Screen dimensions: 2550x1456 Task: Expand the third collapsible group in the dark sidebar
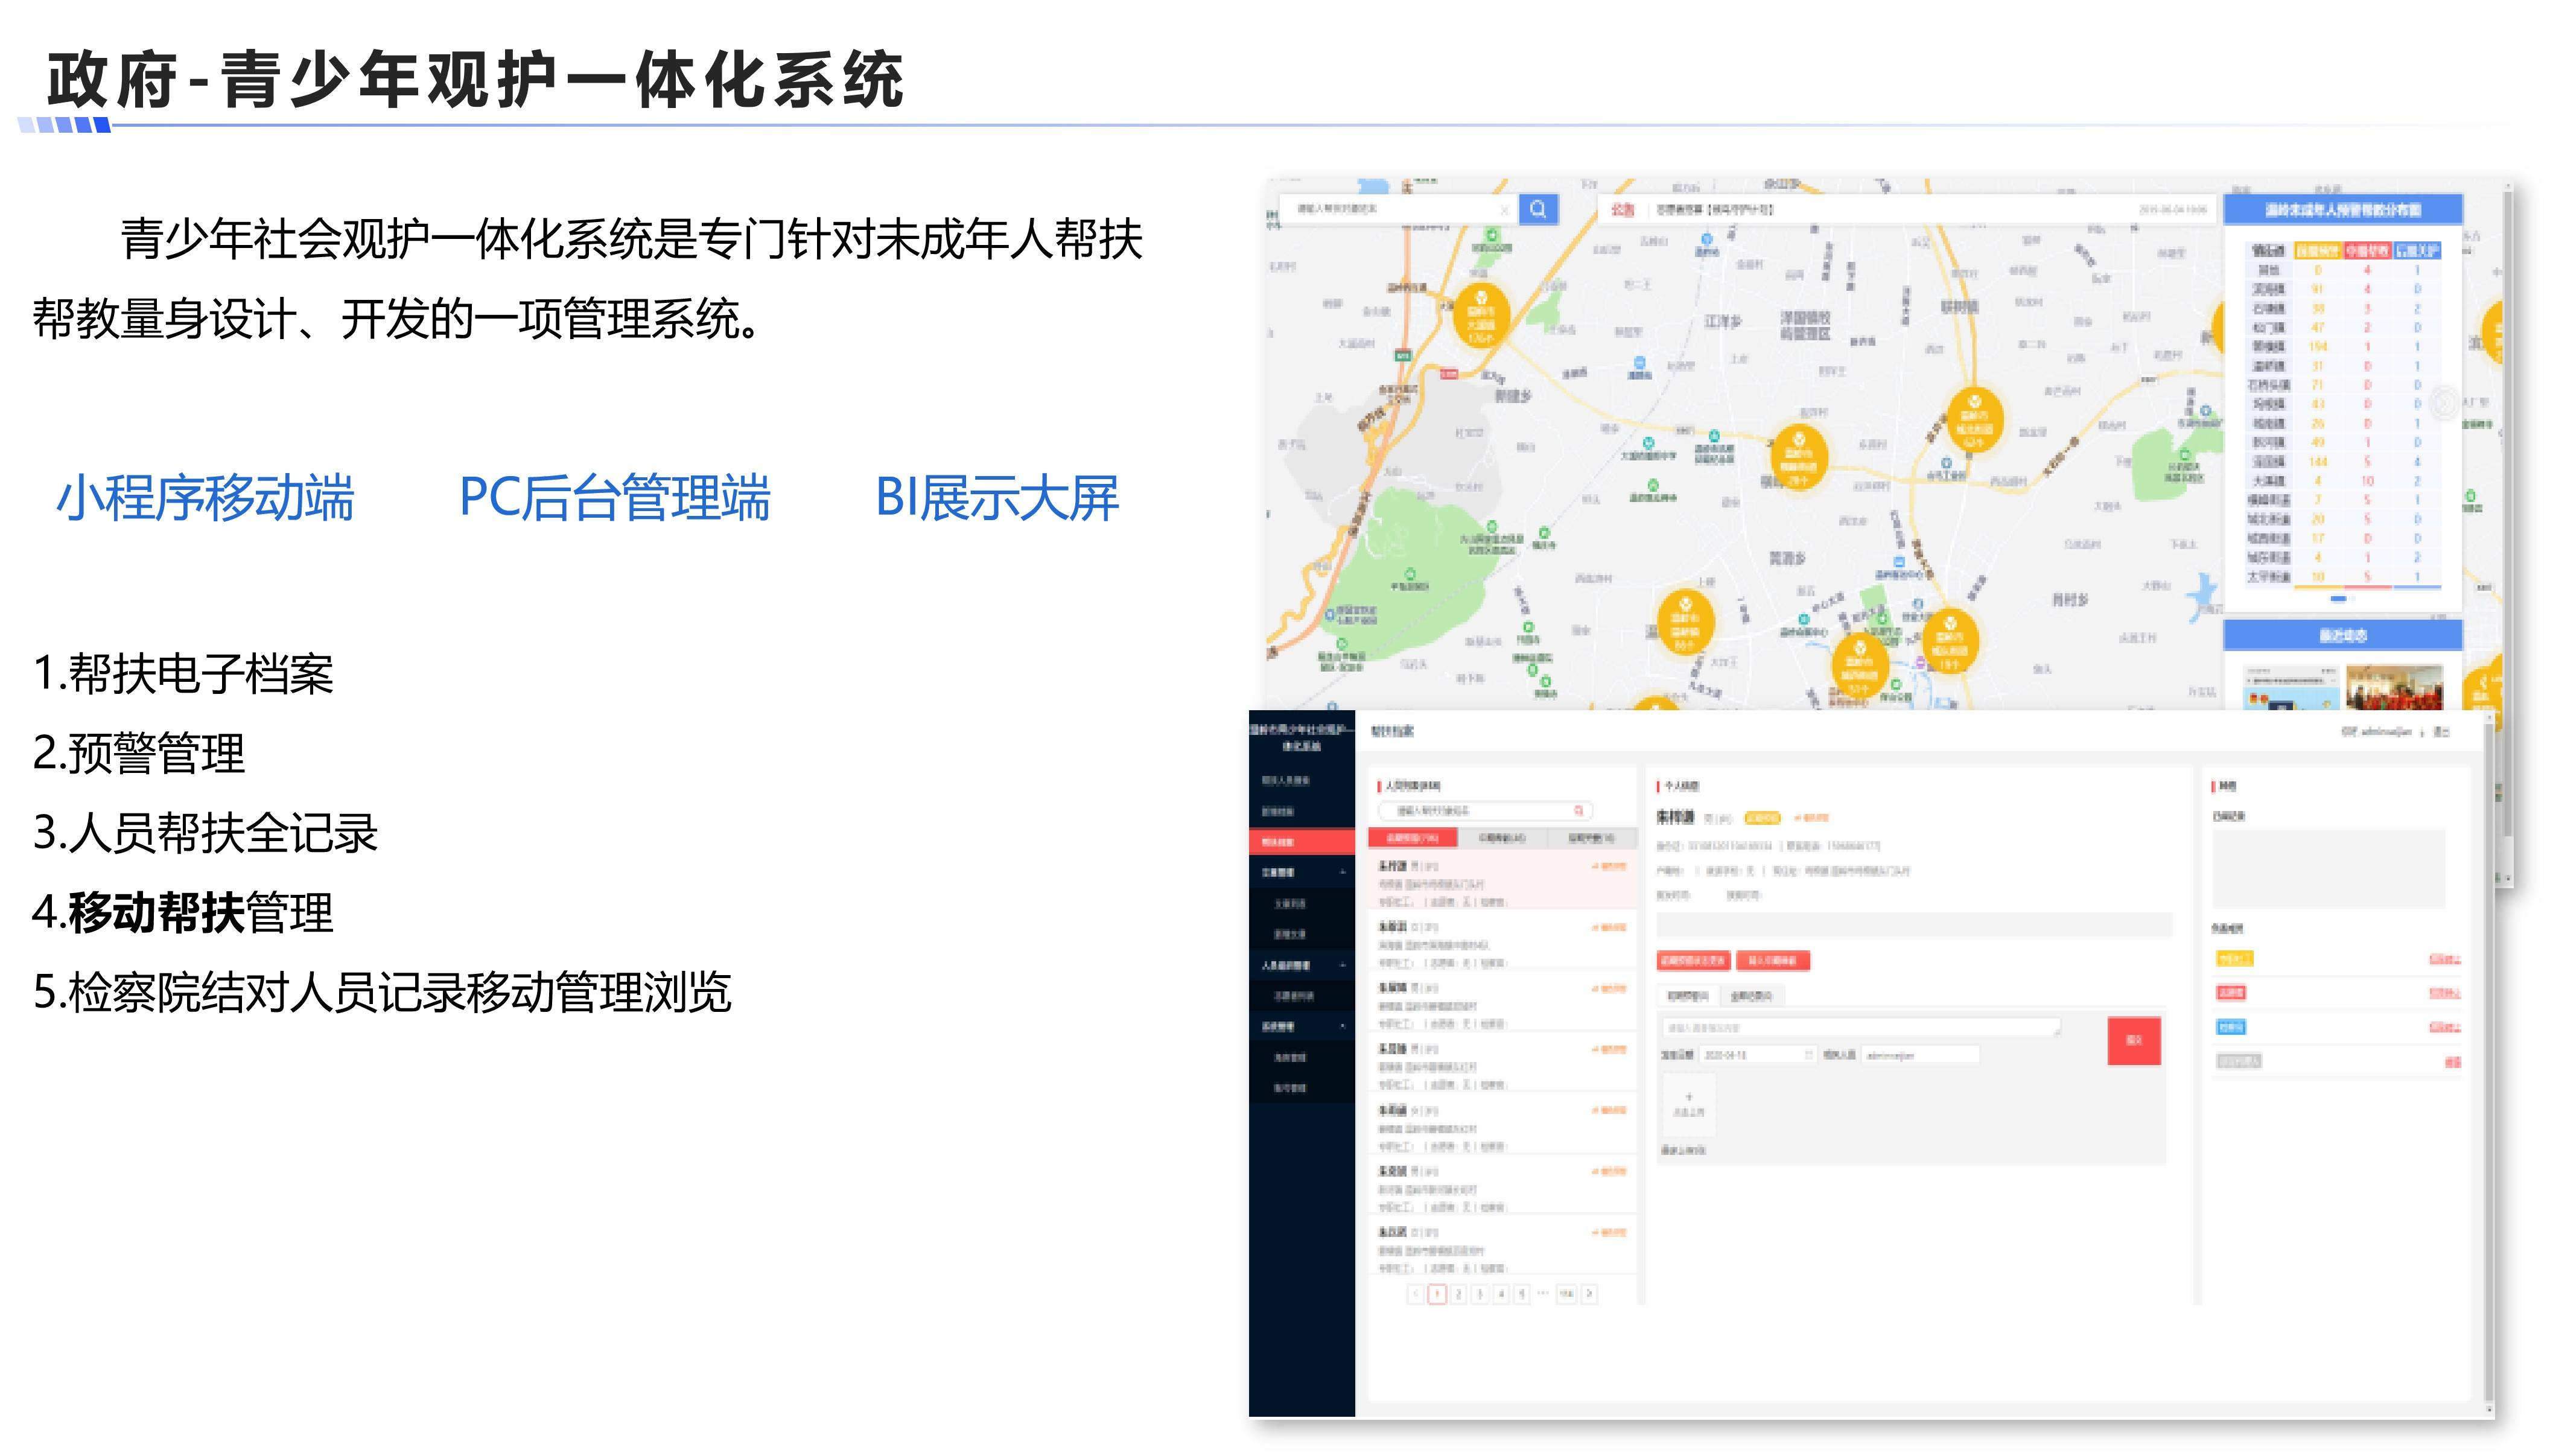coord(1302,1027)
